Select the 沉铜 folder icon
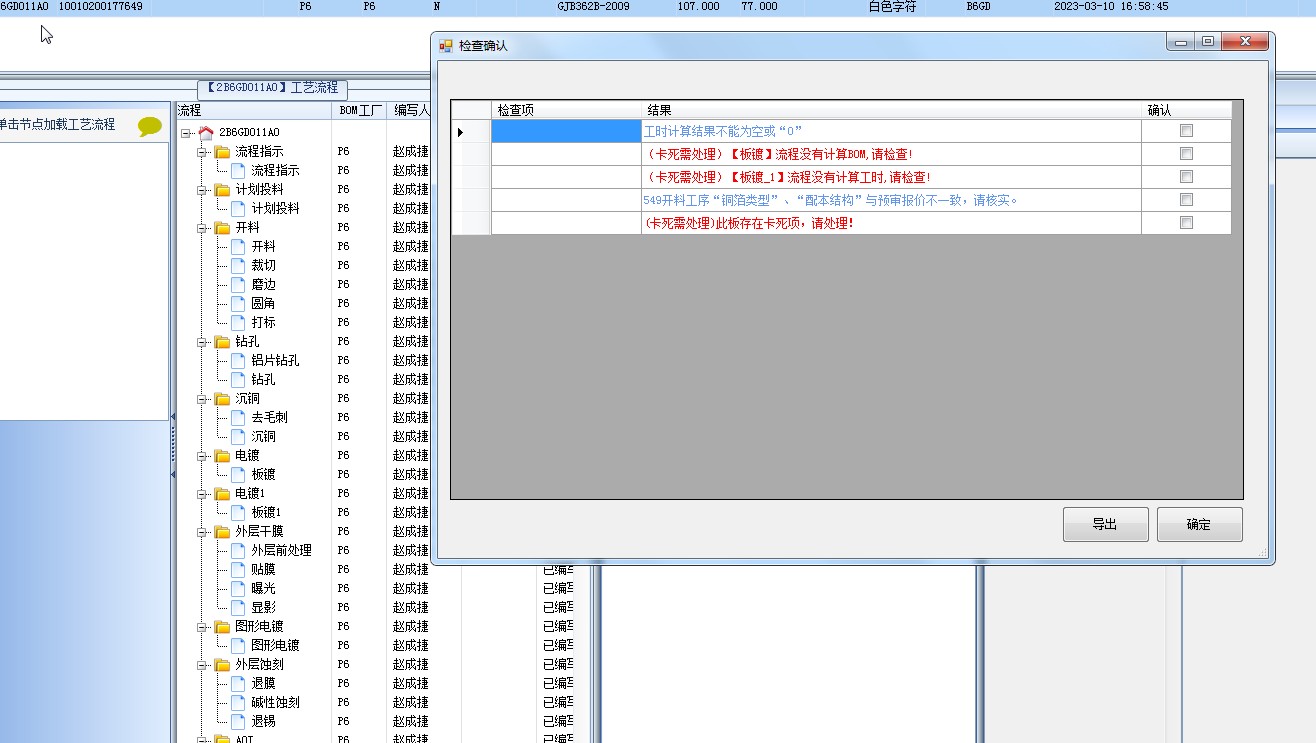Viewport: 1316px width, 743px height. point(222,398)
